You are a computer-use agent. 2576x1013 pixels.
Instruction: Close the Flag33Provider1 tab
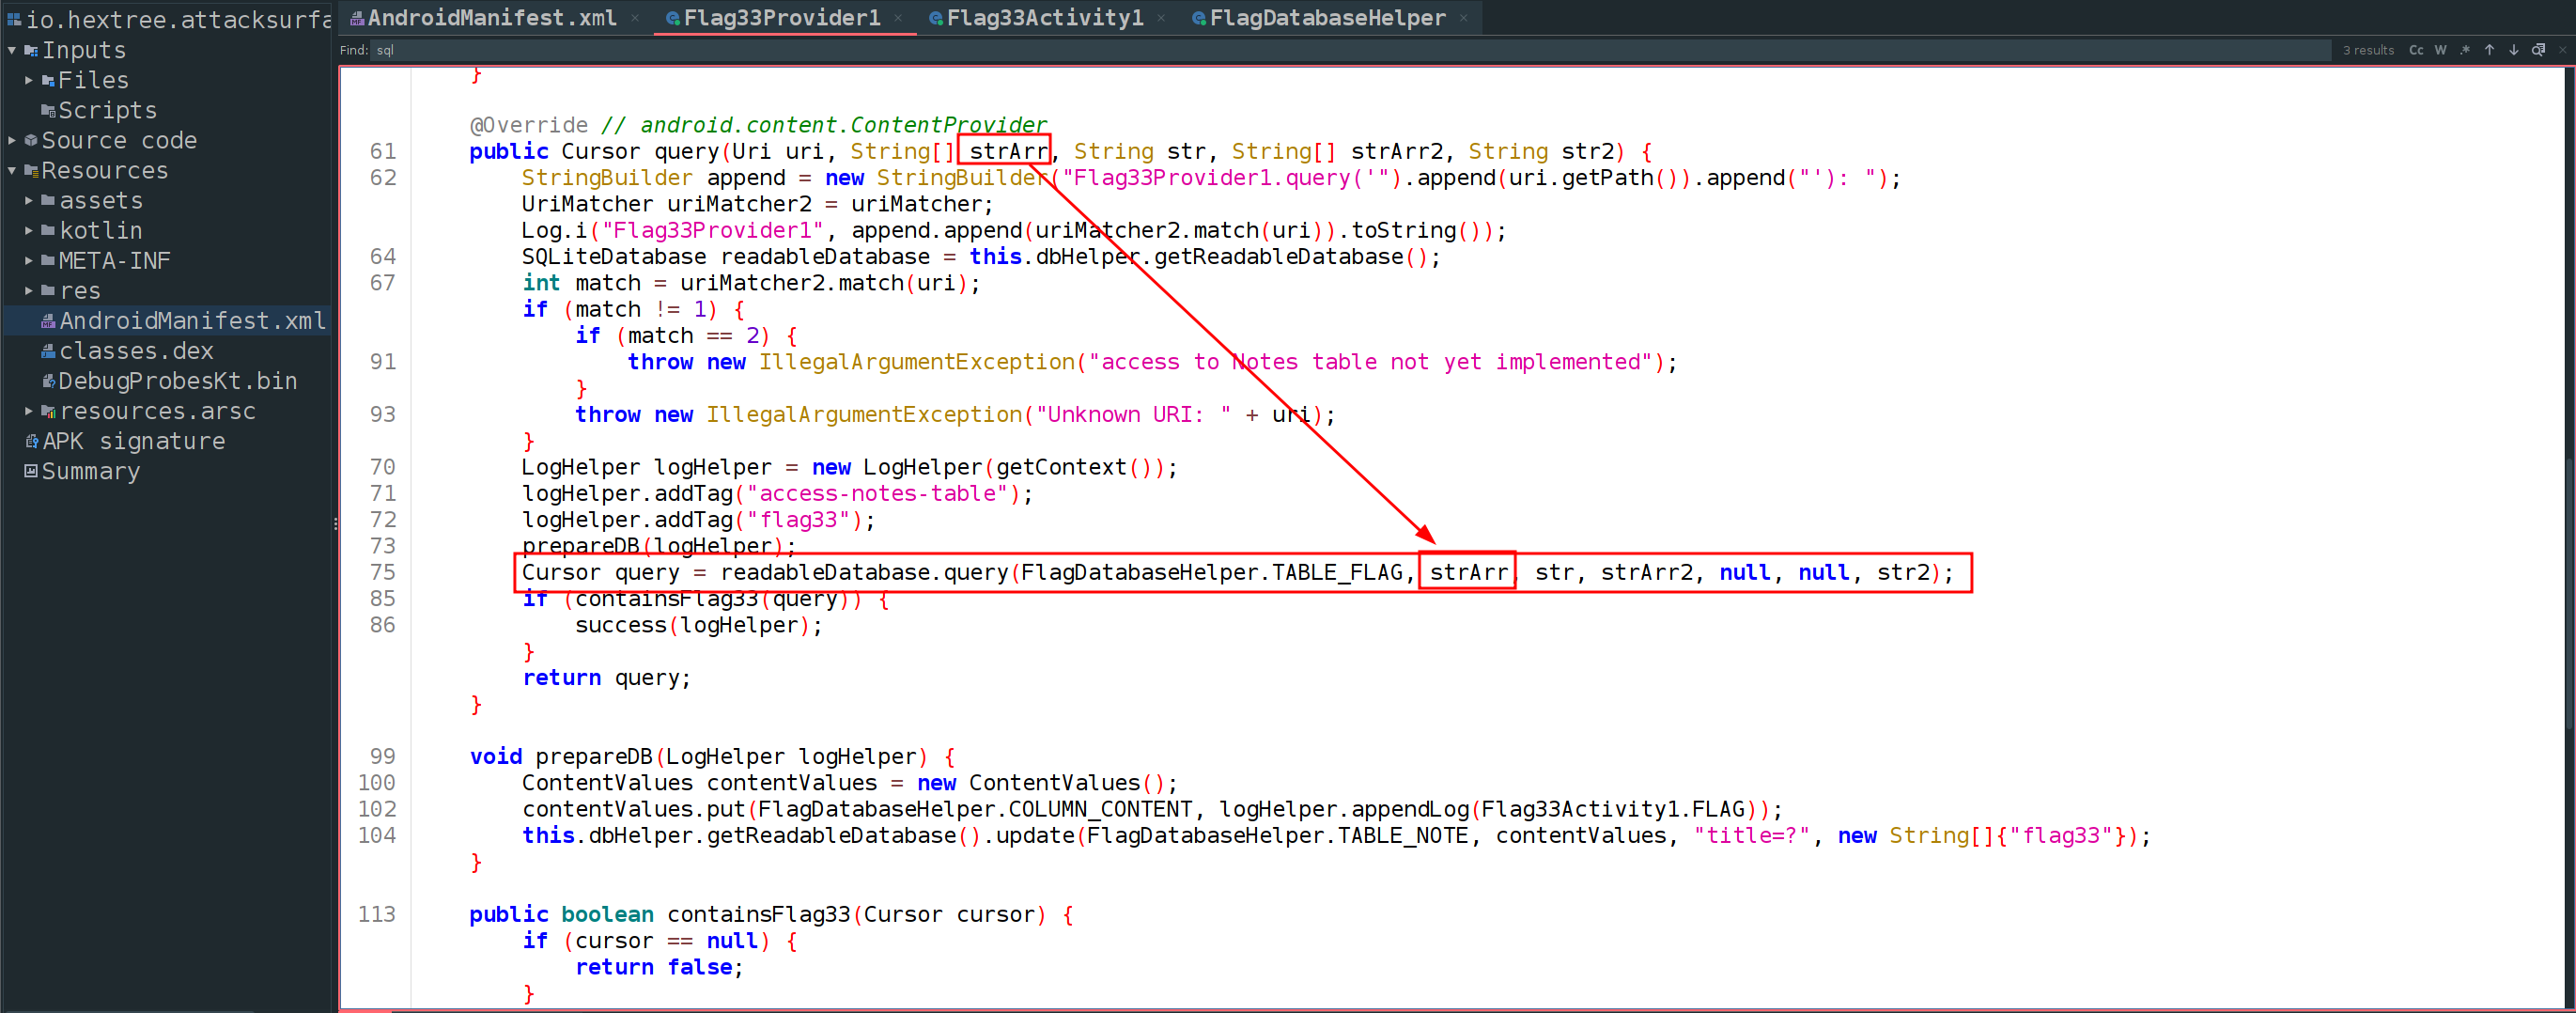click(x=898, y=18)
